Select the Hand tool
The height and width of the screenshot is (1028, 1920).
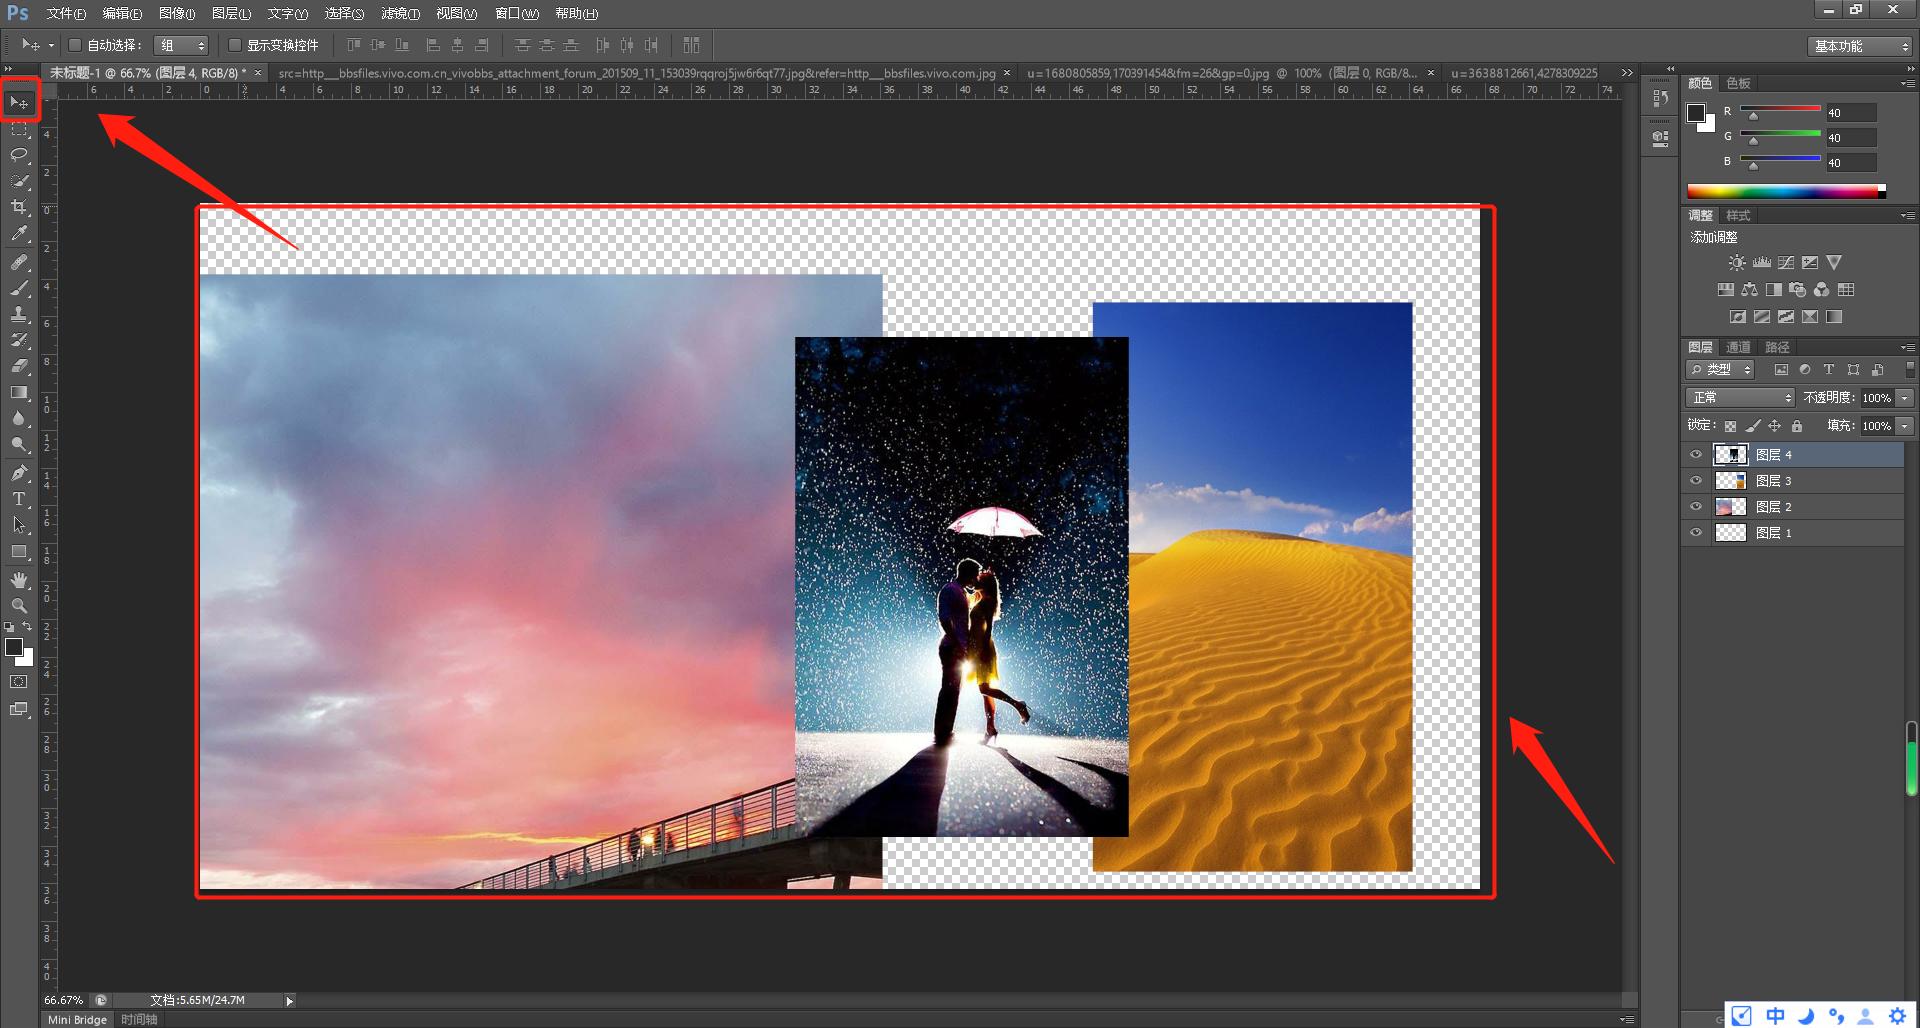click(19, 580)
